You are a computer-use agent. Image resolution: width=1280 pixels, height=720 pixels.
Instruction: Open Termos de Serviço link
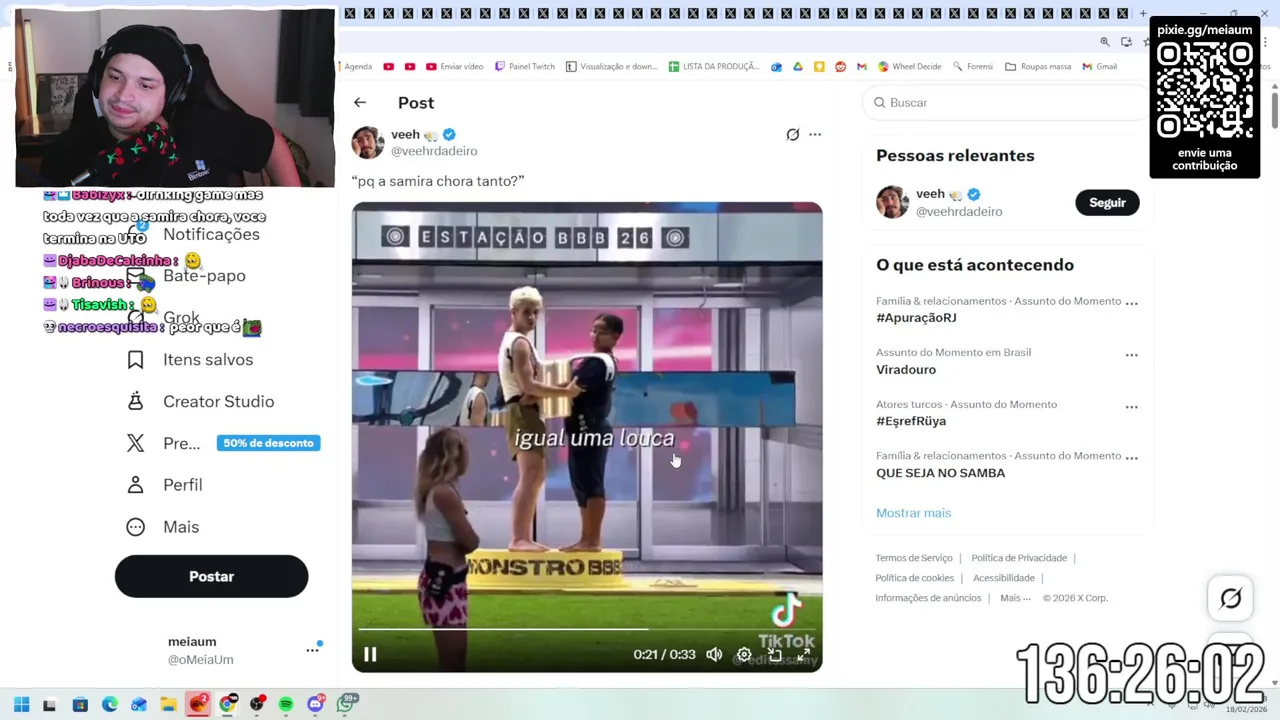(914, 558)
